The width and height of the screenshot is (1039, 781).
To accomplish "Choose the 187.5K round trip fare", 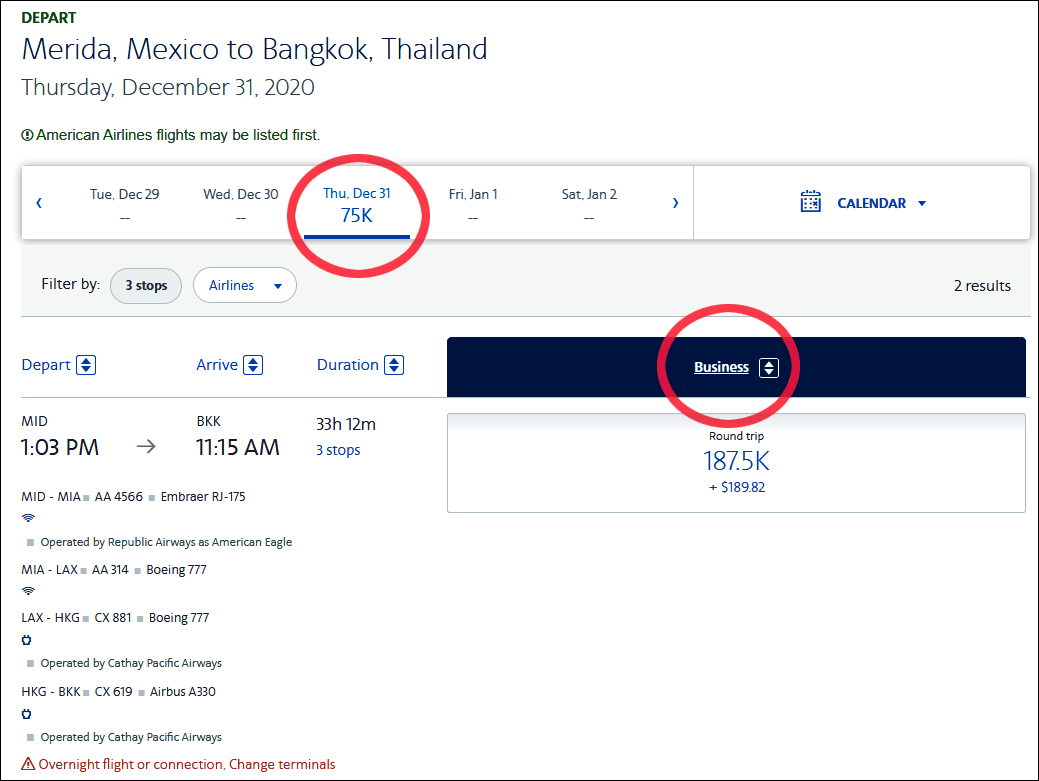I will click(x=736, y=463).
